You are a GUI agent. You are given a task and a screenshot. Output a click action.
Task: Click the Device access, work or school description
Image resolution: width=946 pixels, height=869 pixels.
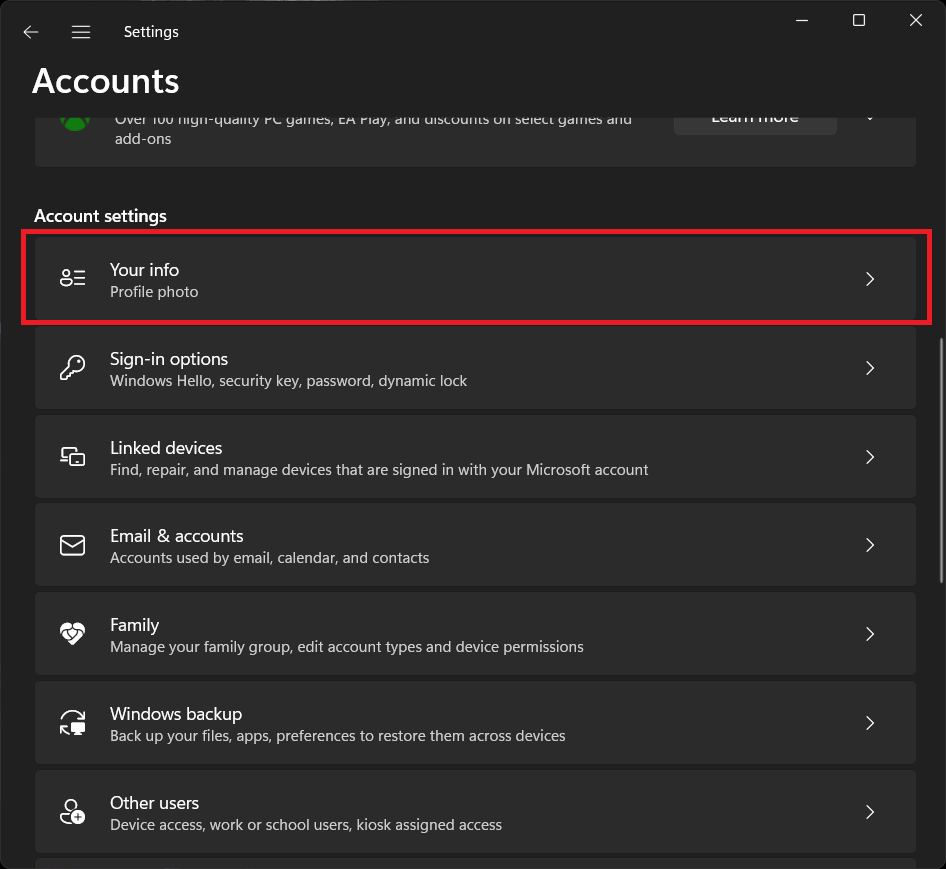[x=306, y=825]
